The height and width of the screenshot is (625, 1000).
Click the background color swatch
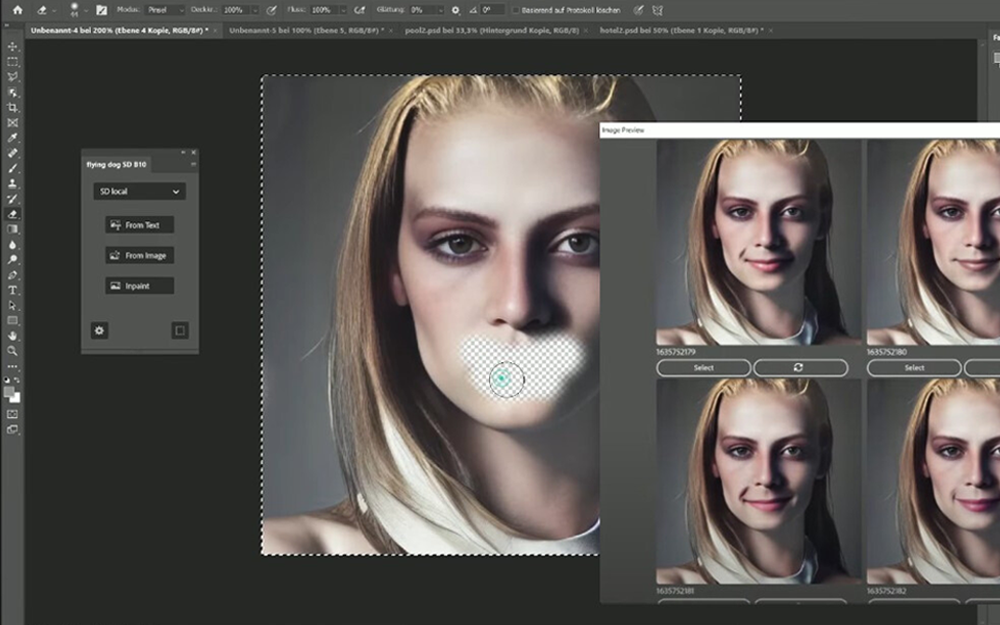16,399
